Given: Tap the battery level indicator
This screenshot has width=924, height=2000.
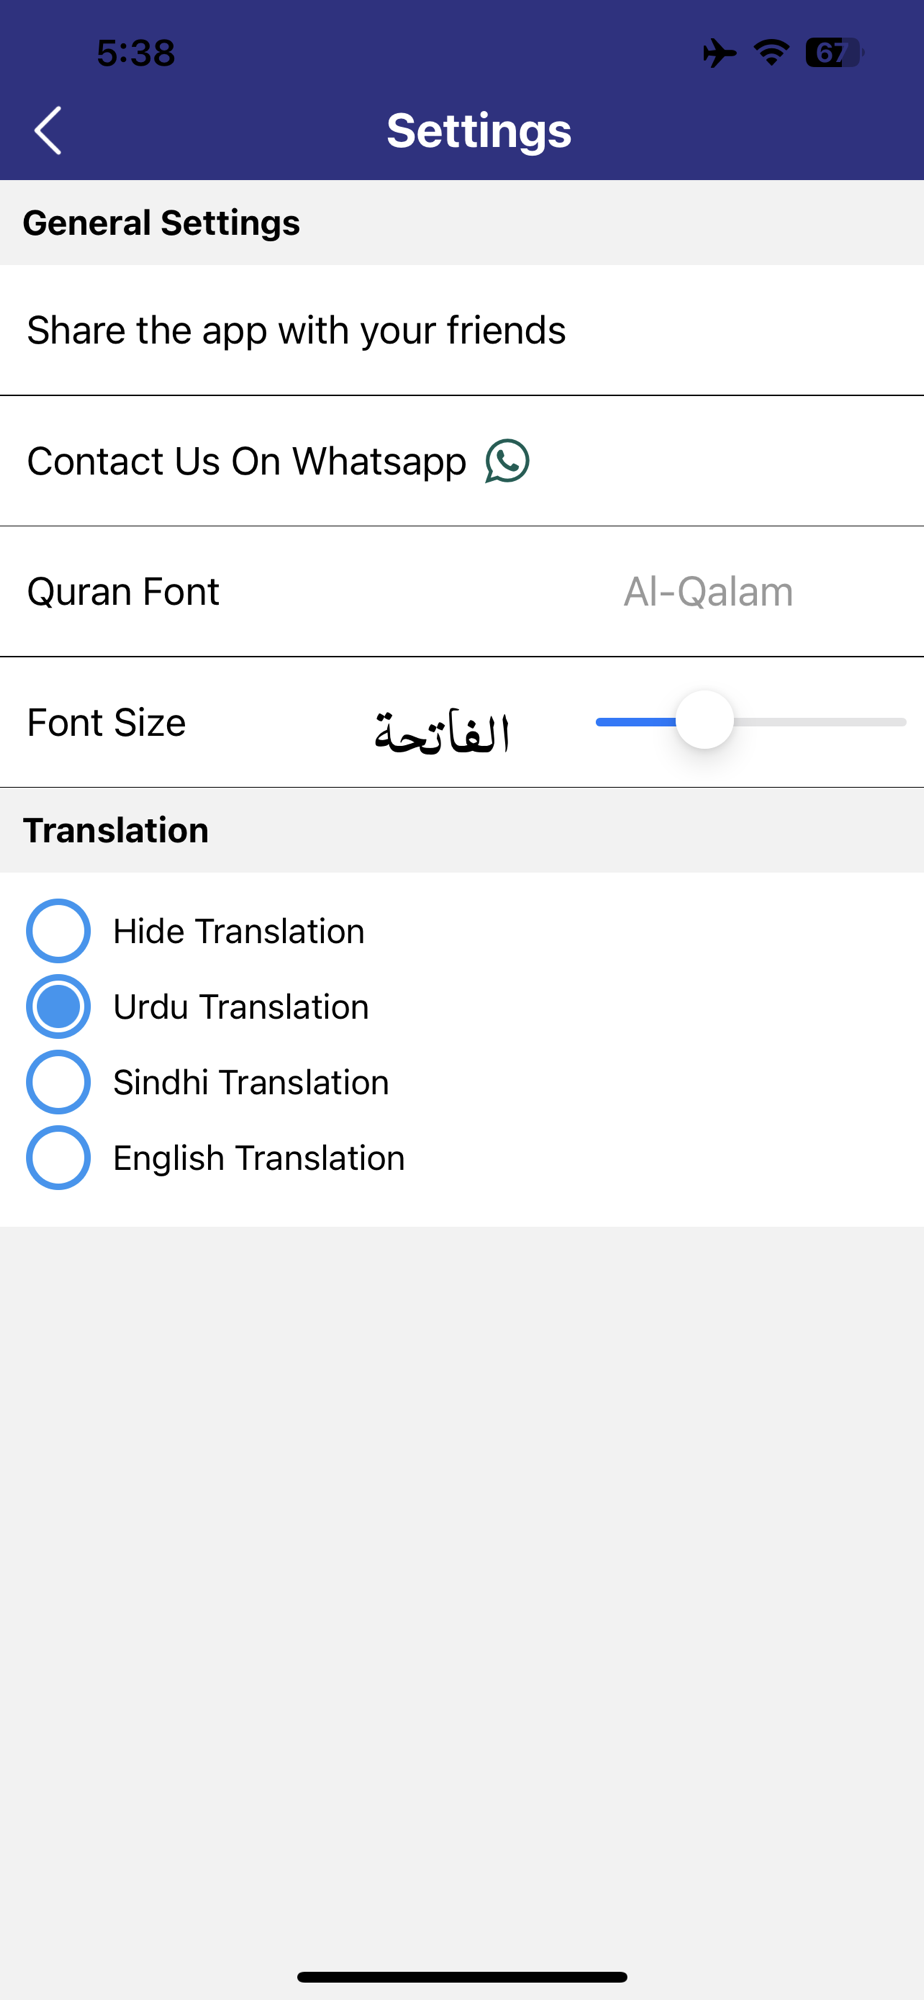Looking at the screenshot, I should tap(833, 52).
